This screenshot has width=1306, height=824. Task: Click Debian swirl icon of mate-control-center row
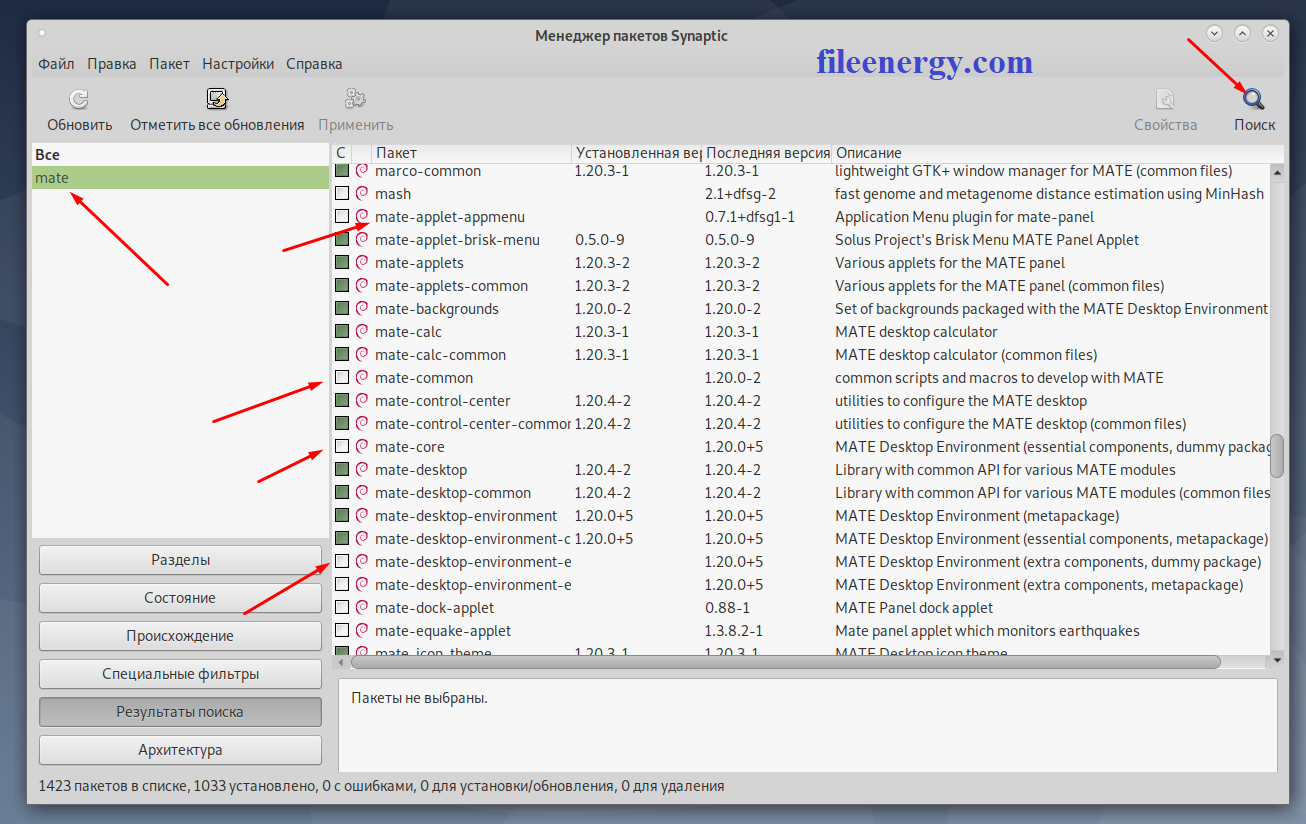(362, 400)
